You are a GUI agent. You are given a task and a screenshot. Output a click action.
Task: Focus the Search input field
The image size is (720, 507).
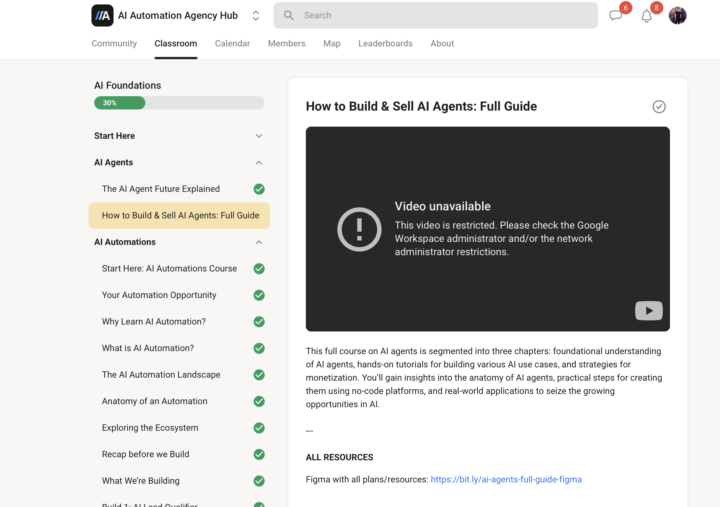(x=435, y=15)
